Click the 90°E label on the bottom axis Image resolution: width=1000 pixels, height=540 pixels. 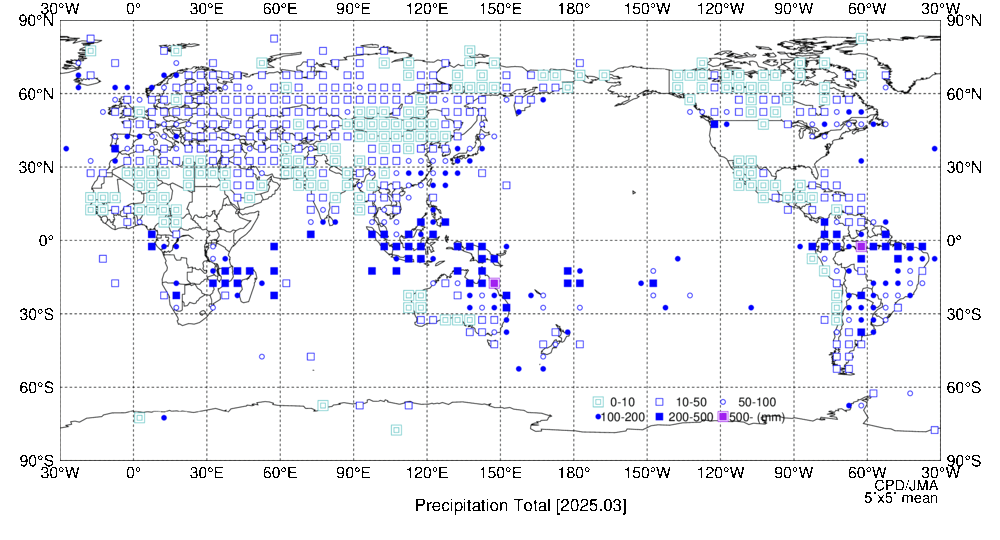coord(353,473)
